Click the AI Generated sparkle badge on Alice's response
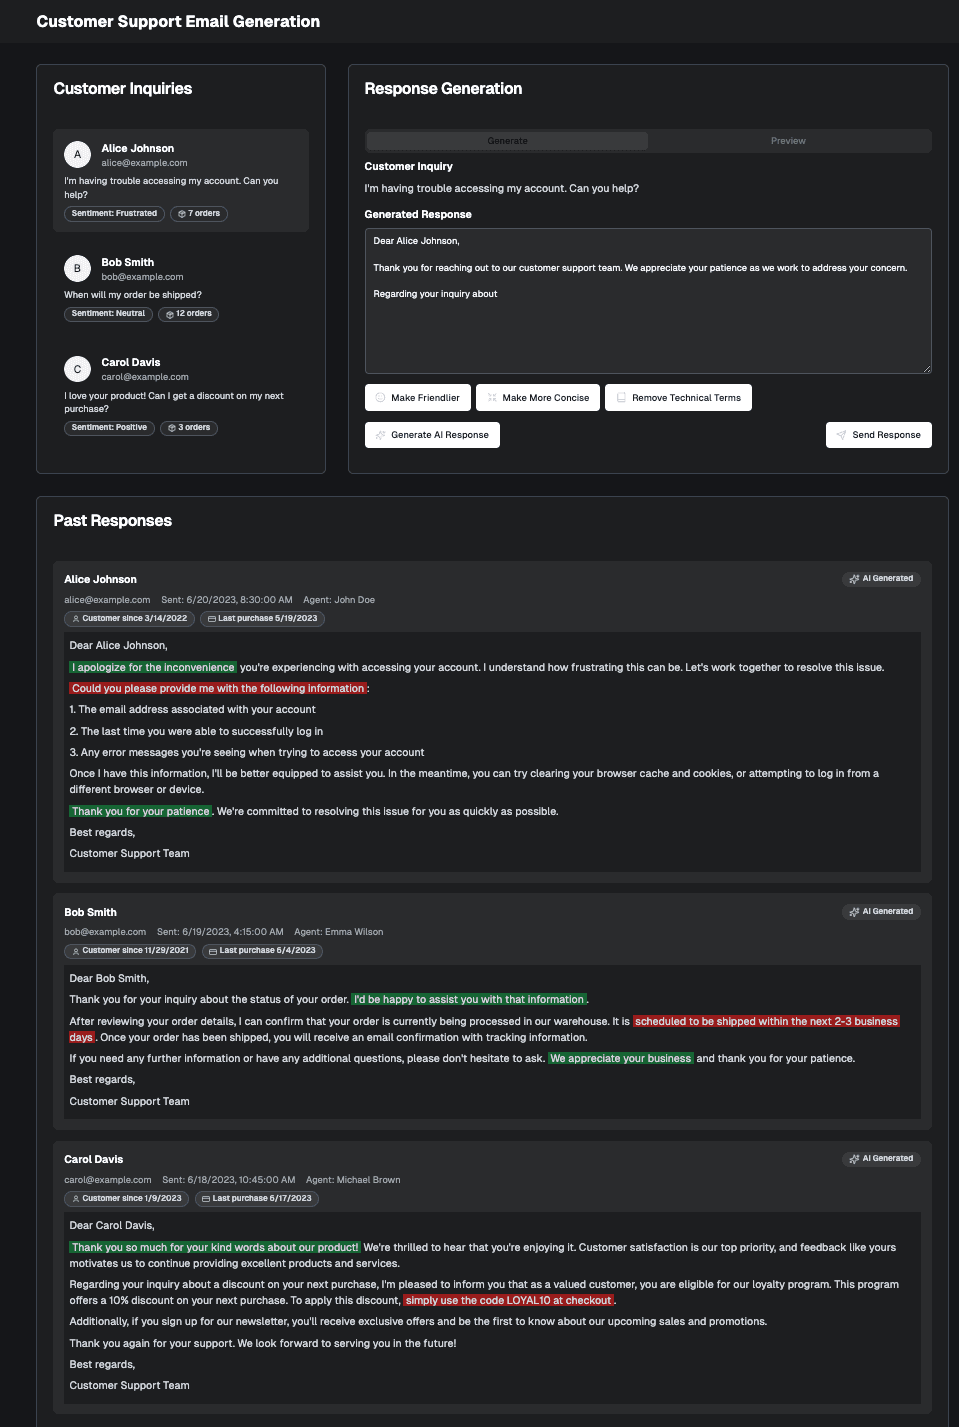959x1427 pixels. click(855, 578)
